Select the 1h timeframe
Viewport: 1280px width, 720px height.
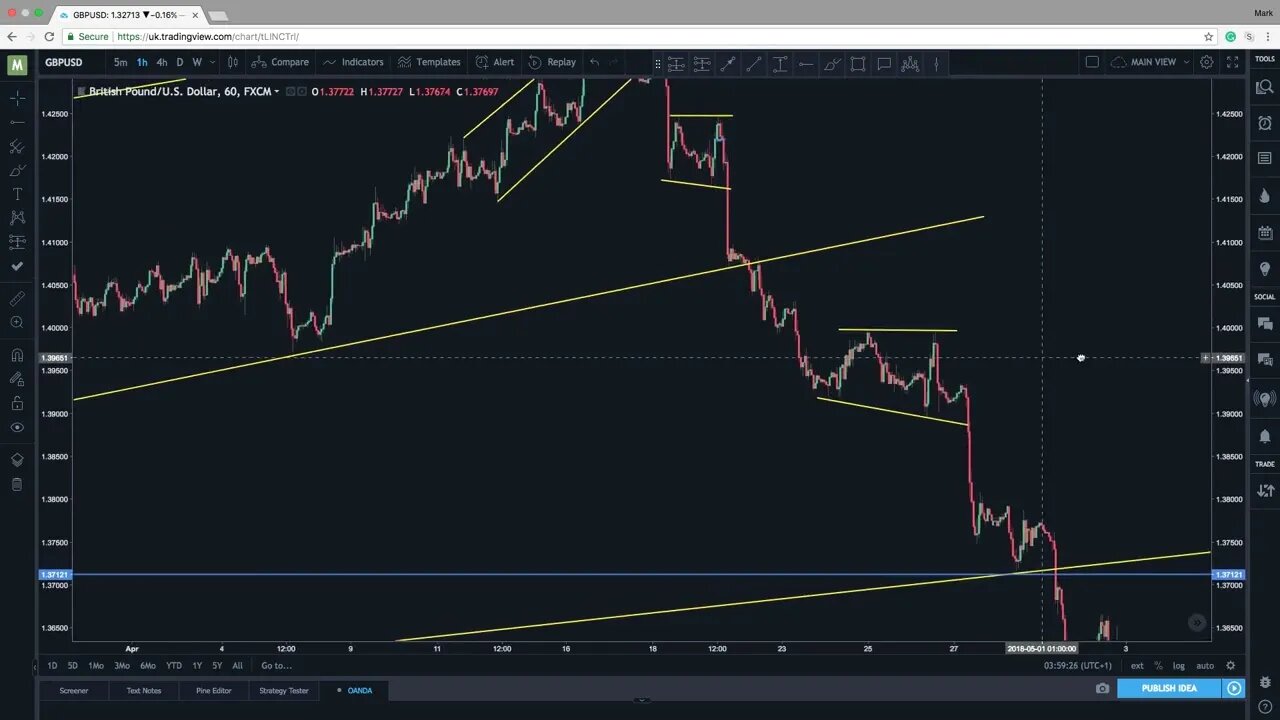(142, 62)
